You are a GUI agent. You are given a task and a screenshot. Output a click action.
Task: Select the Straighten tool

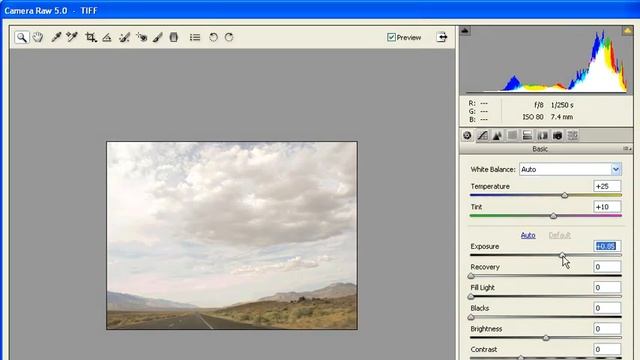coord(107,38)
